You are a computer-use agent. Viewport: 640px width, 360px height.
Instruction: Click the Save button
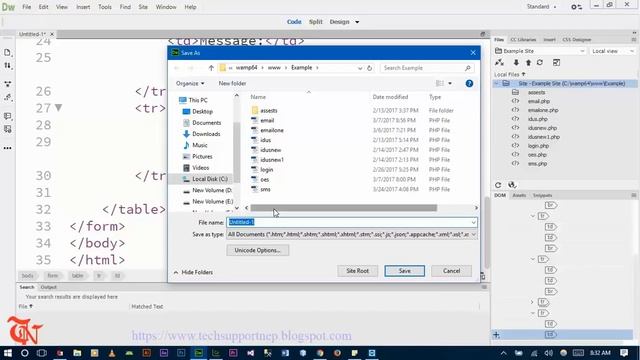tap(404, 271)
